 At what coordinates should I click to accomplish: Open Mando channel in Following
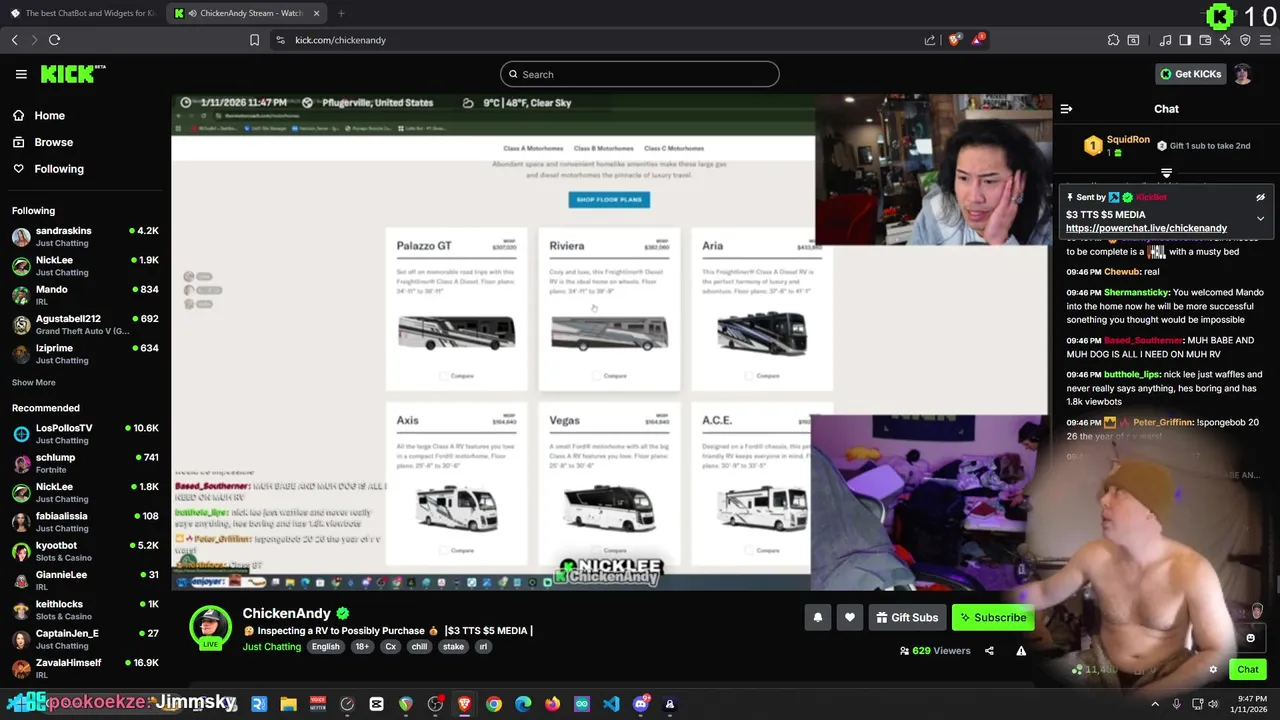85,295
